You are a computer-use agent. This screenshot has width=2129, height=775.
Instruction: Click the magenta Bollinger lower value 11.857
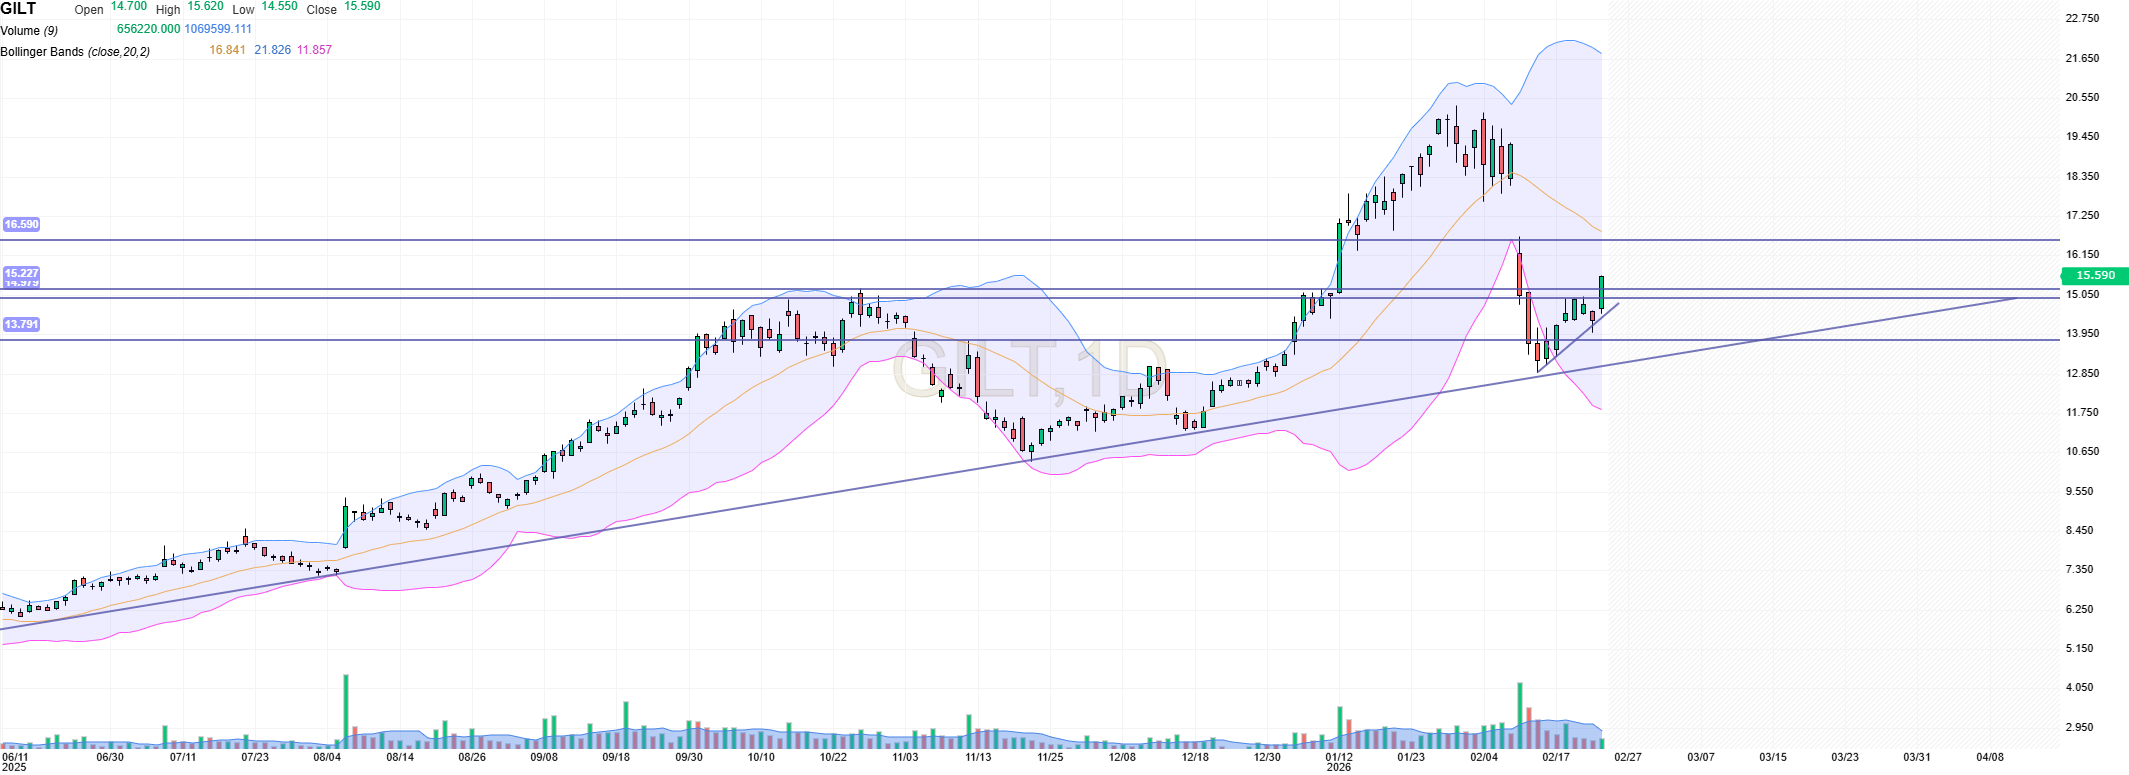314,50
